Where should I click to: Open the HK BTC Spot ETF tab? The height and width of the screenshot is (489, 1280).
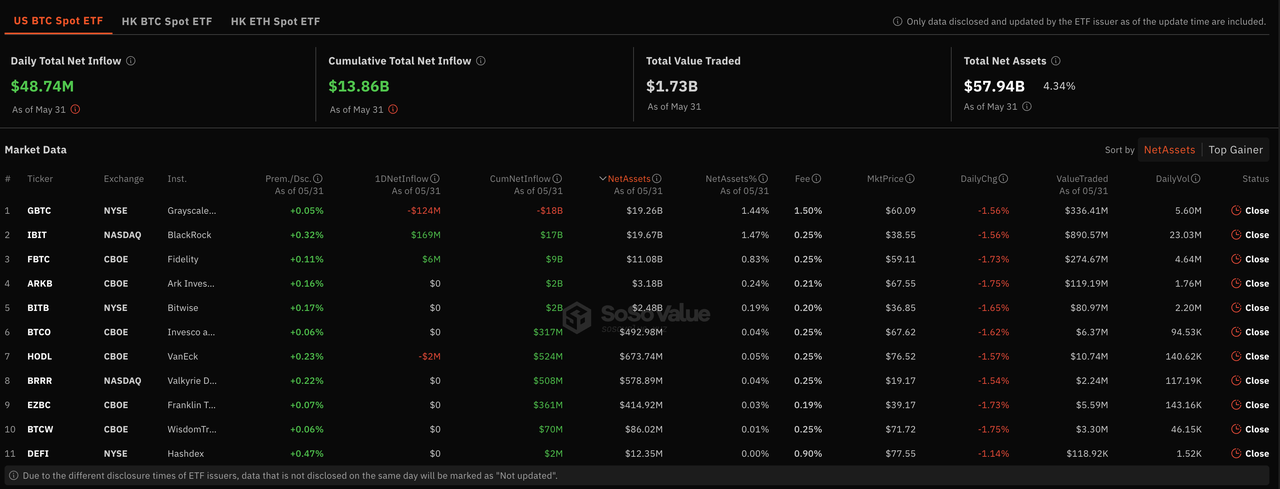[165, 21]
